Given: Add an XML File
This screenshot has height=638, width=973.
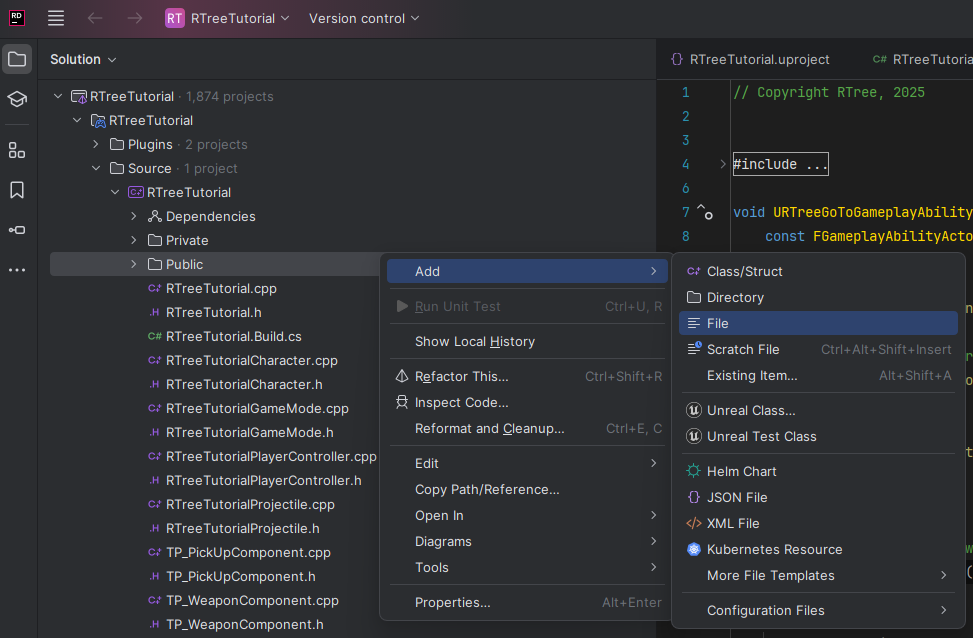Looking at the screenshot, I should pyautogui.click(x=818, y=523).
